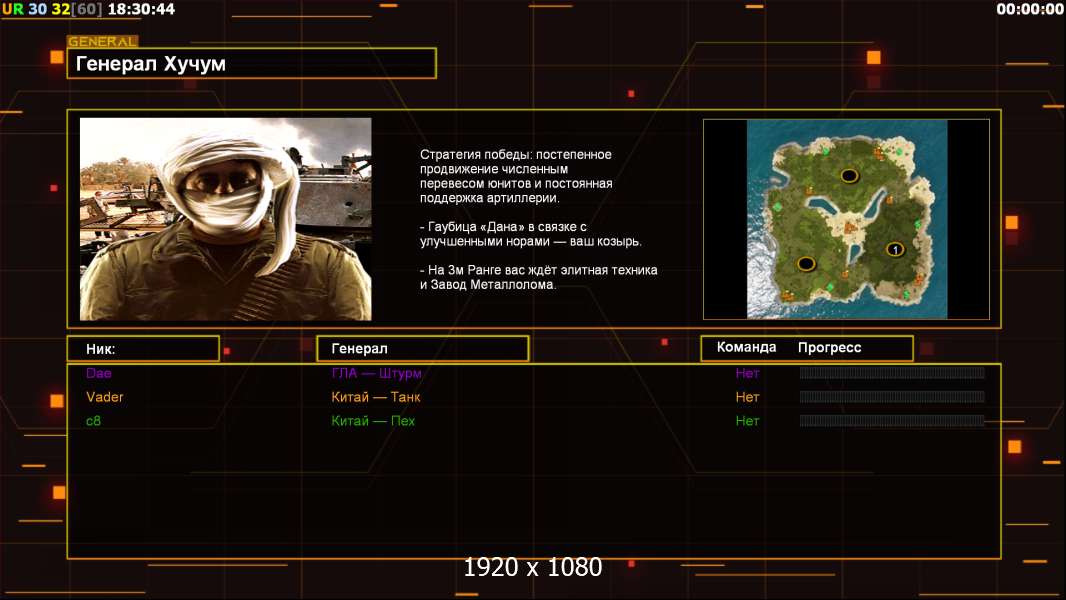Image resolution: width=1066 pixels, height=600 pixels.
Task: Select player Dae in the list
Action: click(x=99, y=373)
